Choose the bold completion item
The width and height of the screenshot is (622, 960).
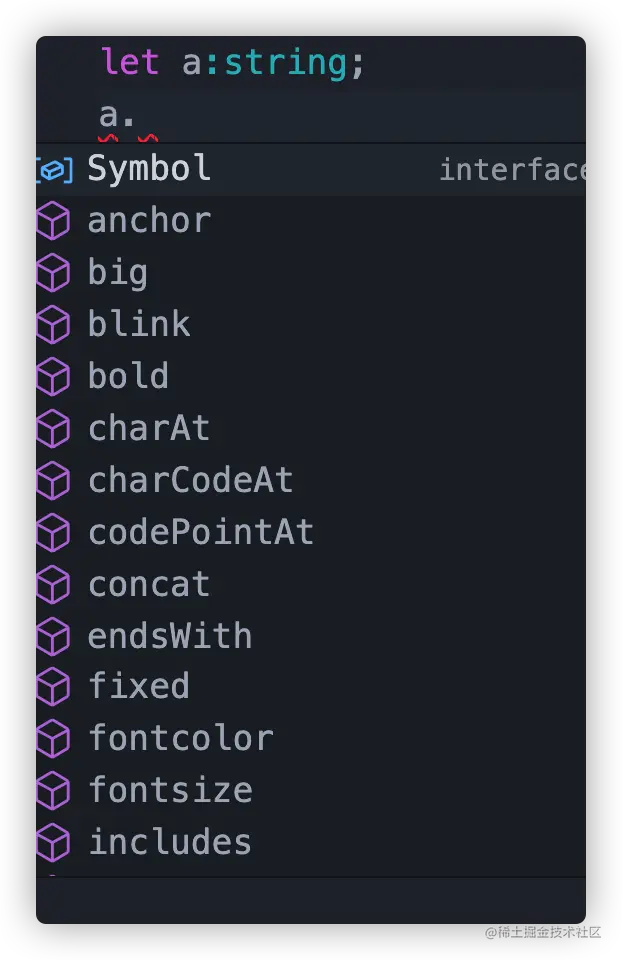point(129,377)
